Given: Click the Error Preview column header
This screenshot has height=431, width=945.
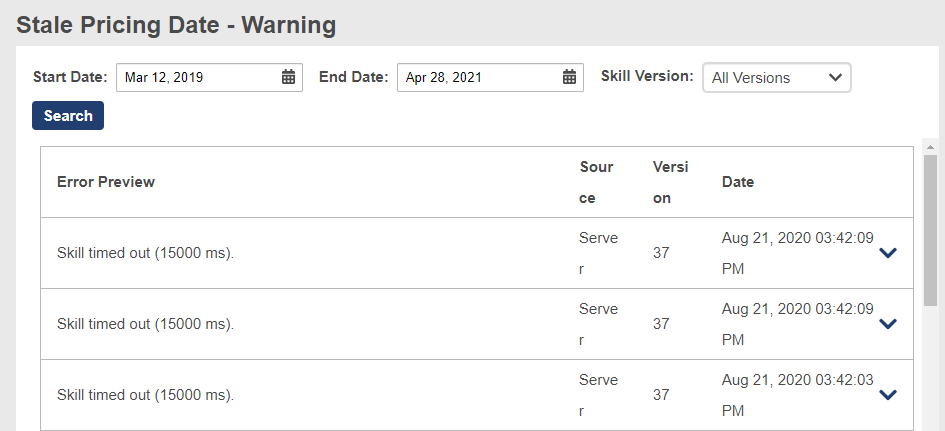Looking at the screenshot, I should point(106,182).
